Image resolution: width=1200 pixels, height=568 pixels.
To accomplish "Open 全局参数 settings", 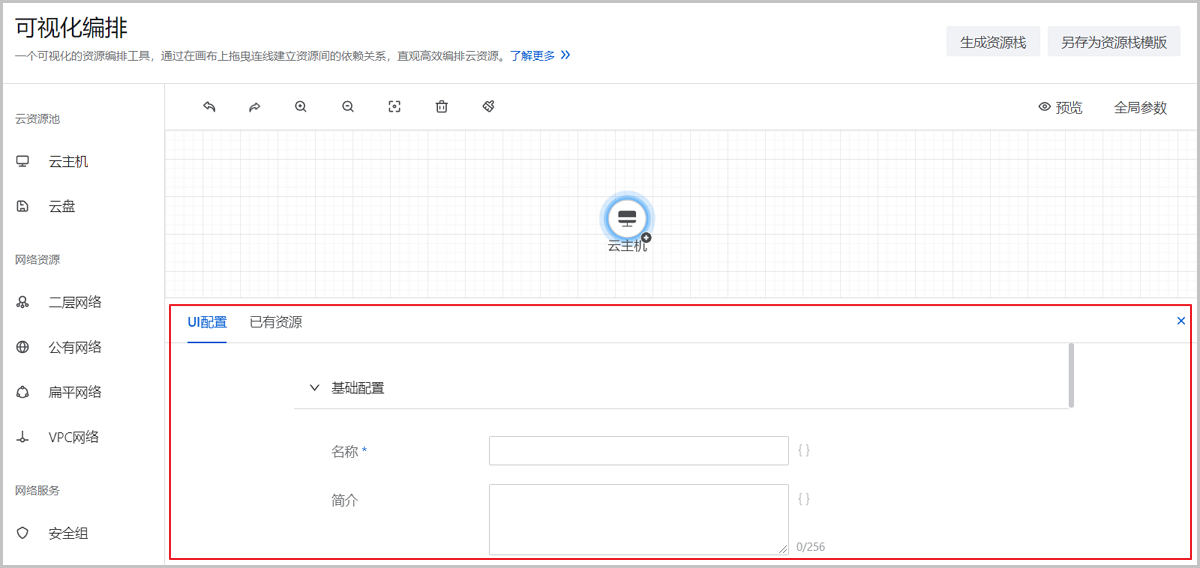I will click(1140, 108).
